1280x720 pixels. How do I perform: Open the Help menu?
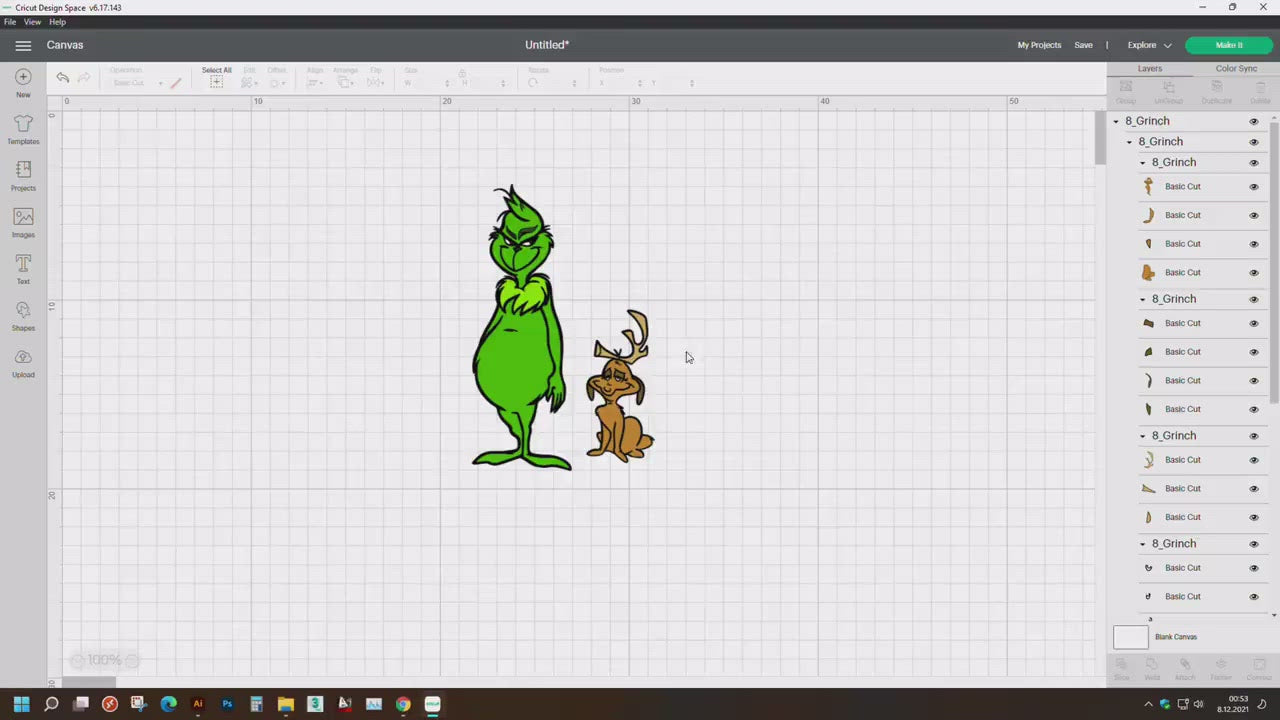tap(57, 22)
